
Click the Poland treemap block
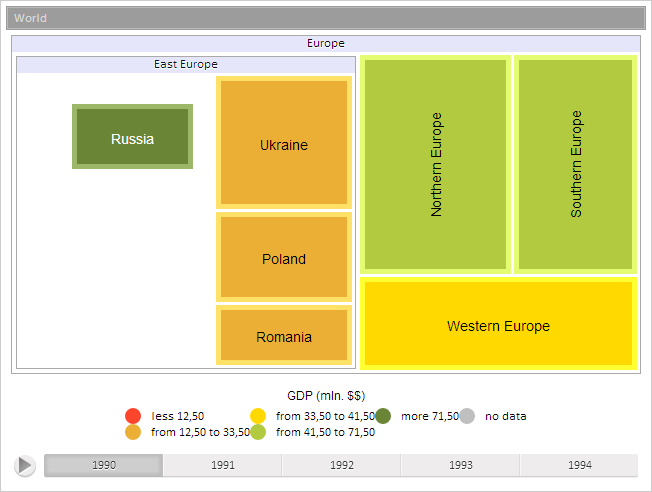click(284, 257)
